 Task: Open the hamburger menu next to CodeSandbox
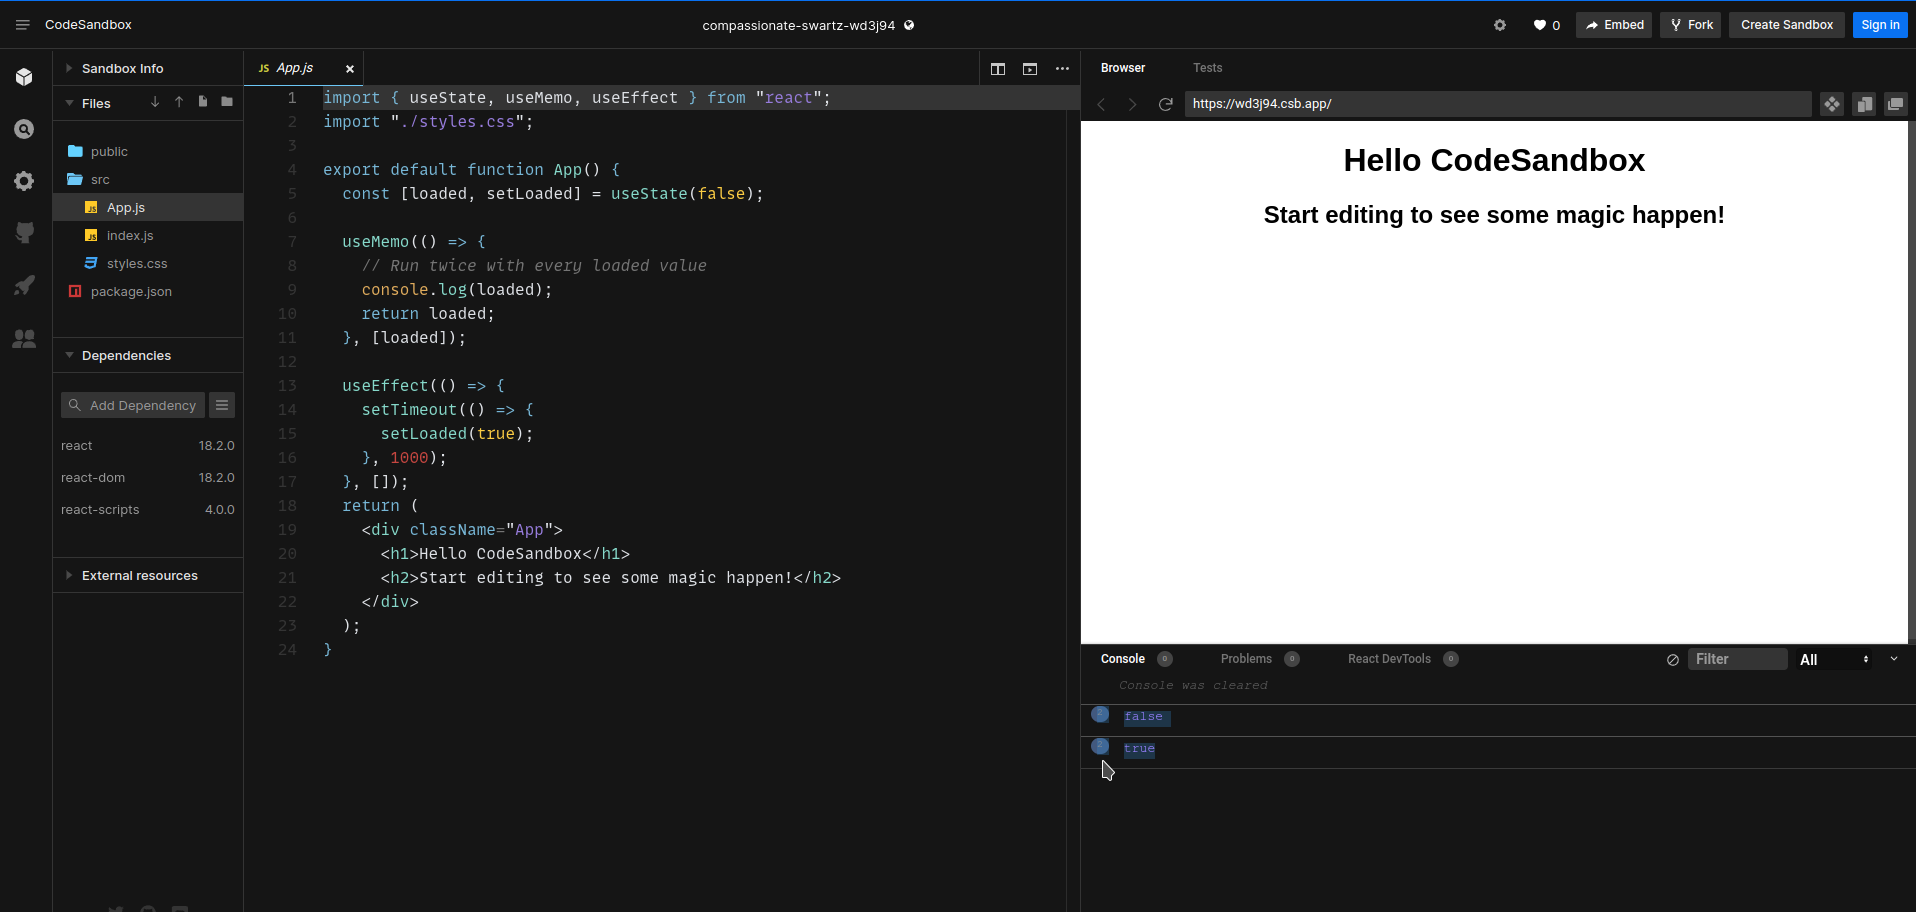click(x=22, y=25)
